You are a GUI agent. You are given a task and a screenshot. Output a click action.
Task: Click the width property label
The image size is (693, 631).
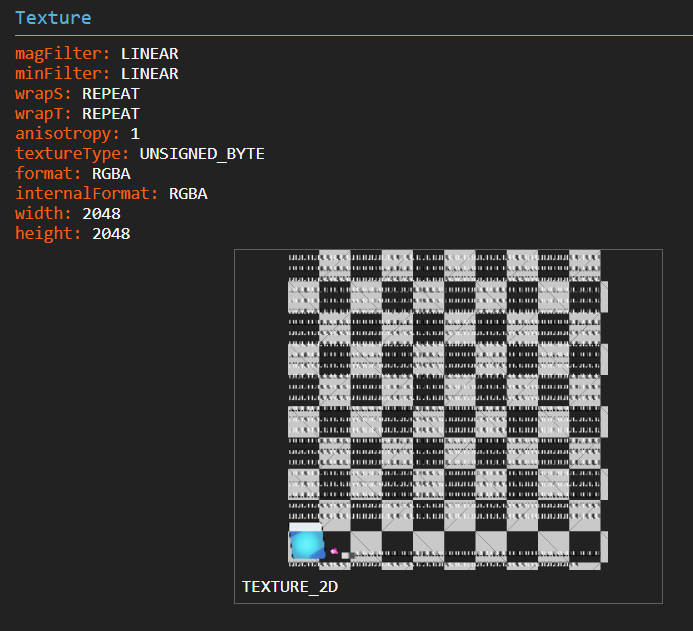pos(43,214)
